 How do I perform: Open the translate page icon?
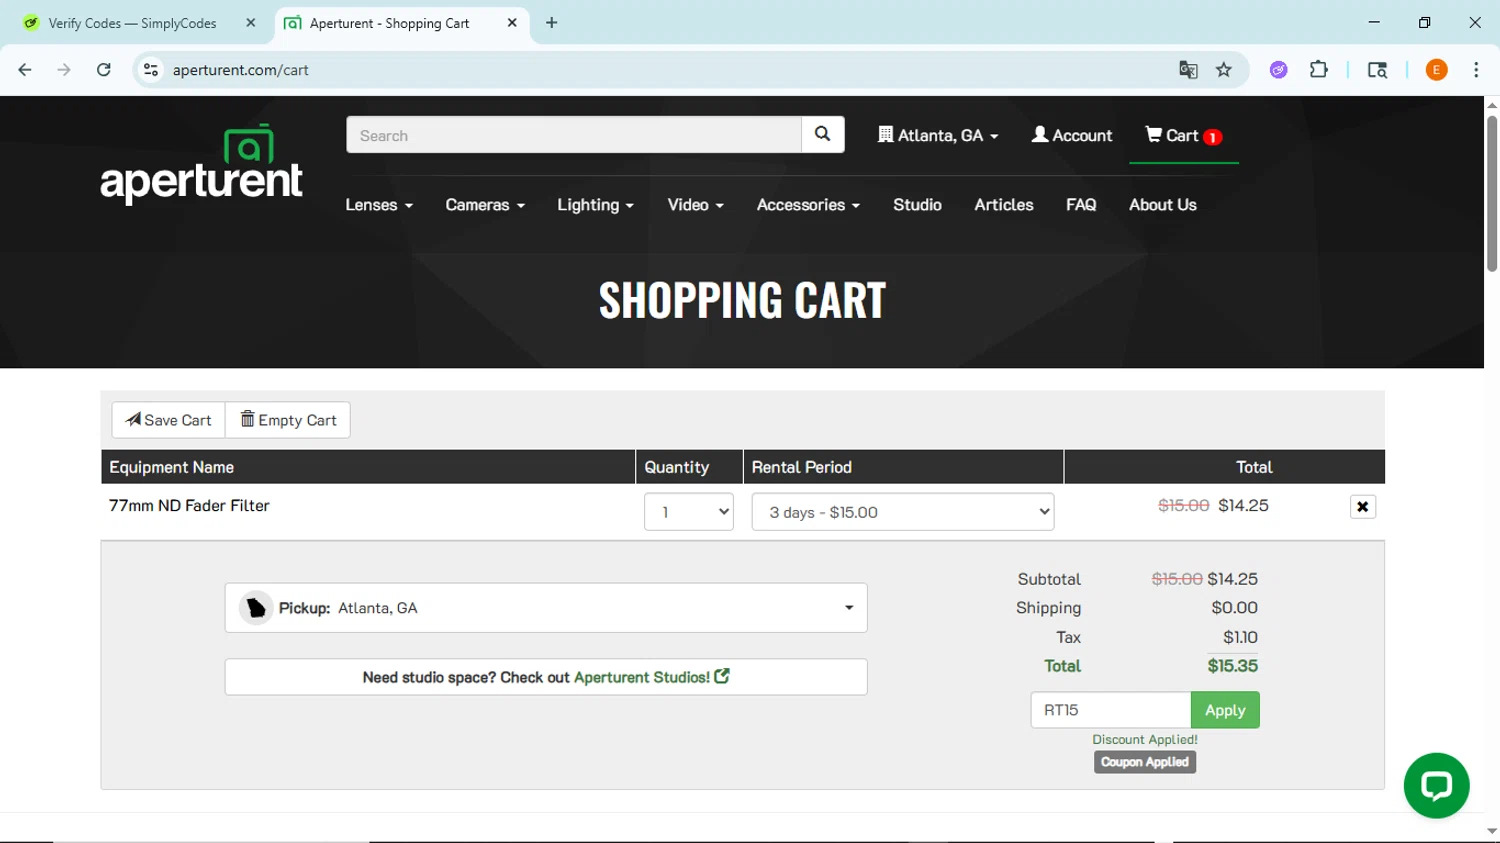(1188, 70)
